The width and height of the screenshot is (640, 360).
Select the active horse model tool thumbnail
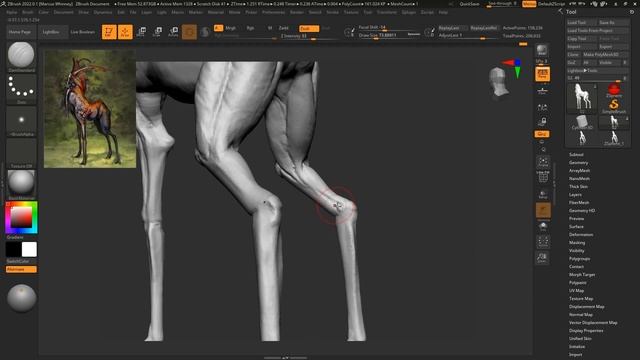(582, 98)
